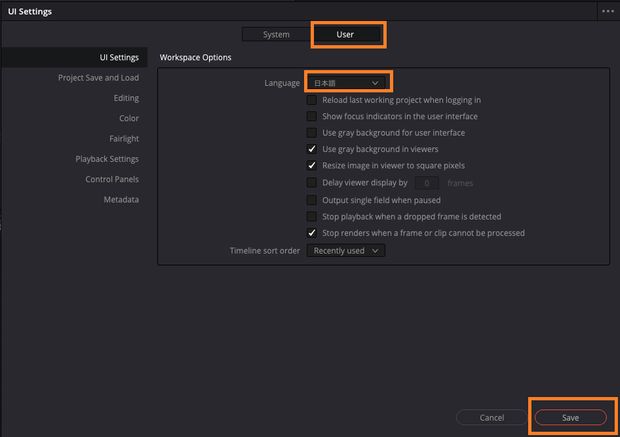Uncheck Stop renders when frame cannot be processed
620x437 pixels.
[312, 233]
